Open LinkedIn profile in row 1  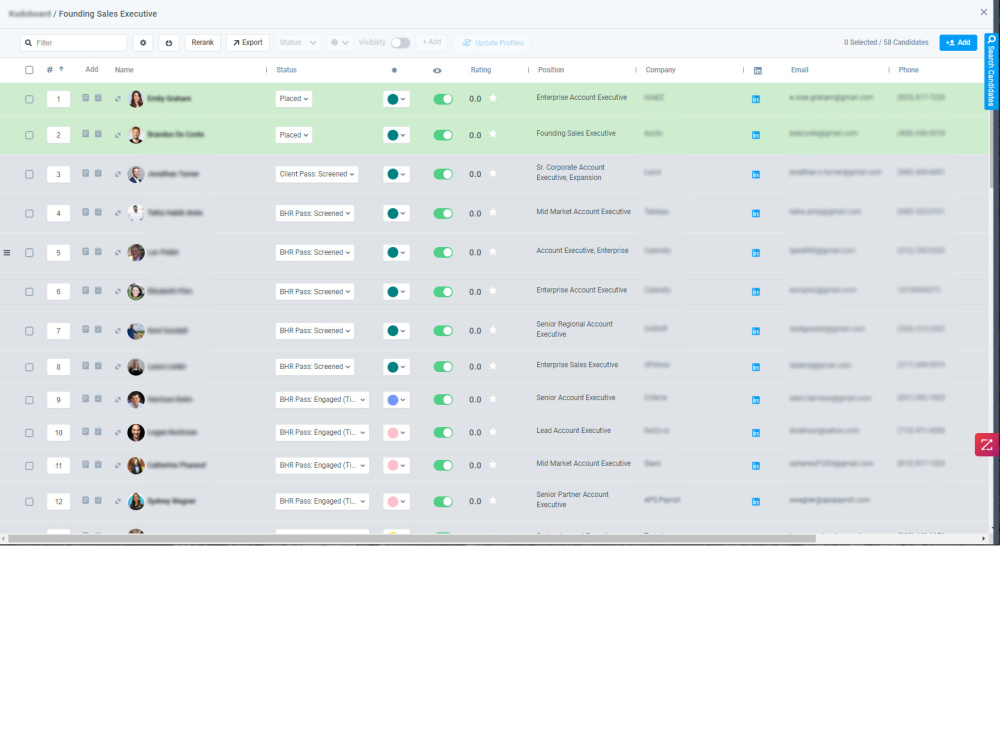[x=756, y=99]
